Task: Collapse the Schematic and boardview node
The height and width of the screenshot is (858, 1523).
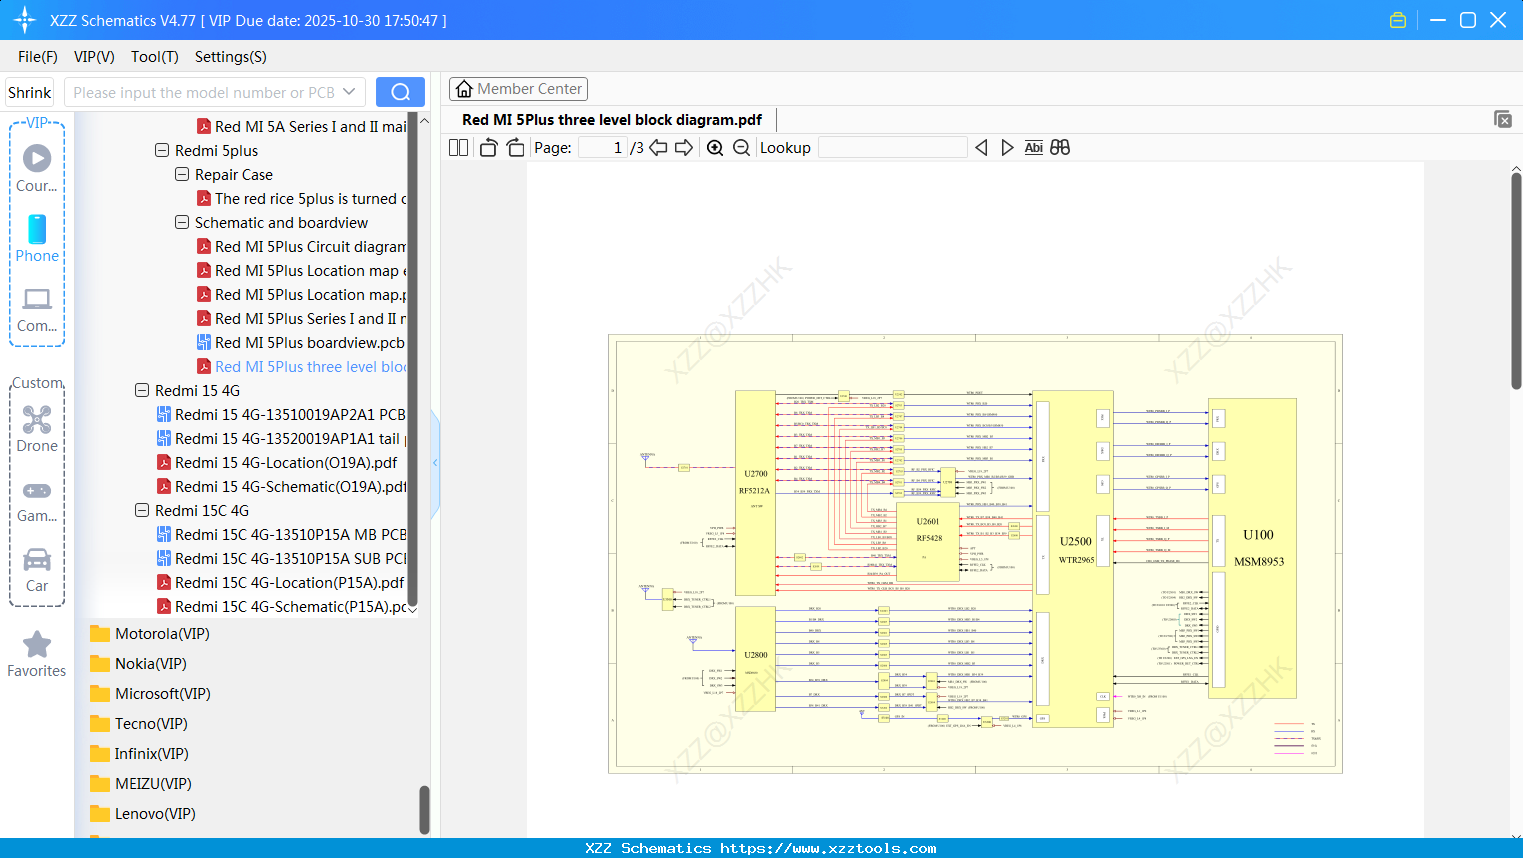Action: 181,222
